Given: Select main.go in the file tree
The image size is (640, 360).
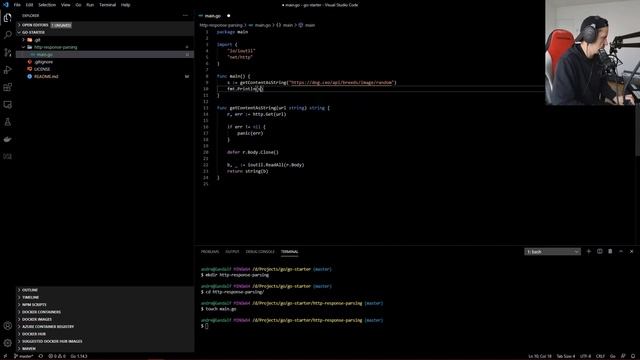Looking at the screenshot, I should [x=105, y=55].
